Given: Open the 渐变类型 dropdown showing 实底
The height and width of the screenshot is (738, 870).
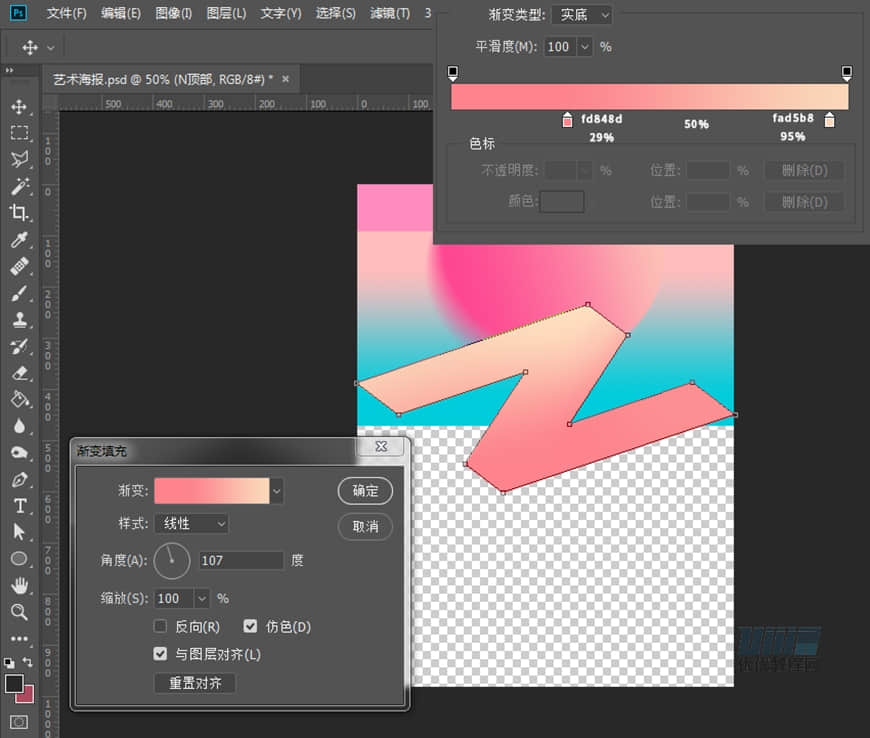Looking at the screenshot, I should click(582, 15).
